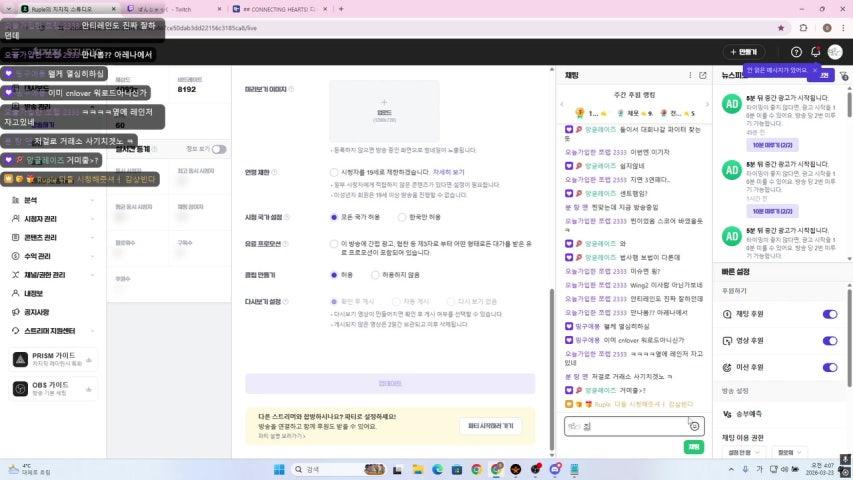Image resolution: width=853 pixels, height=480 pixels.
Task: Open a new browser tab
Action: (x=341, y=9)
